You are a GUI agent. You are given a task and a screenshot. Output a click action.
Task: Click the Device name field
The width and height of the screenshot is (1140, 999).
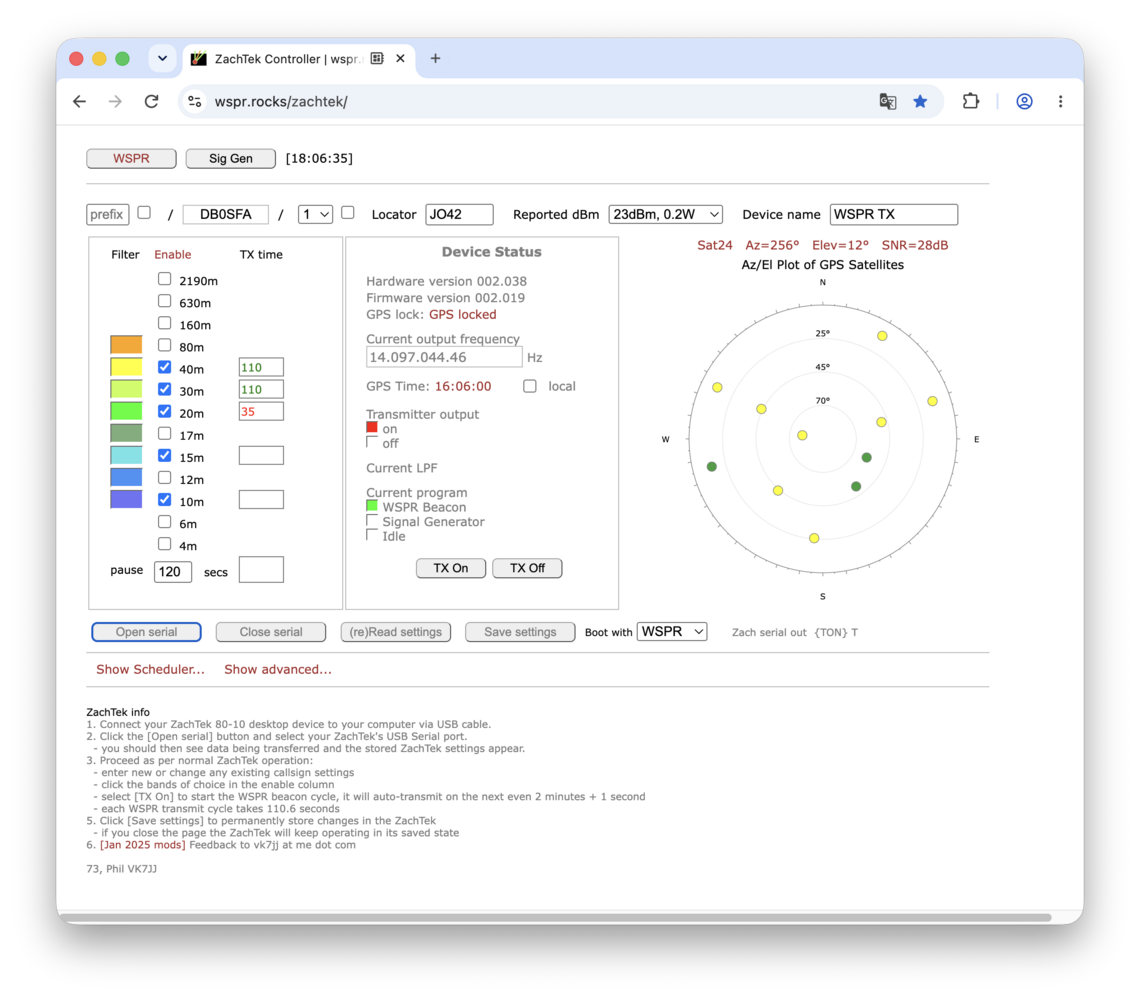pyautogui.click(x=894, y=214)
